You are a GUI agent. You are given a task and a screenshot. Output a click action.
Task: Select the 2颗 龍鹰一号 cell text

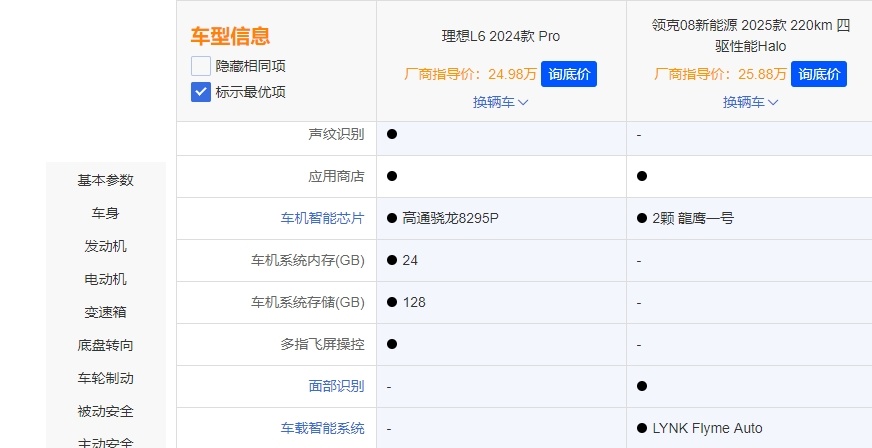[x=693, y=218]
